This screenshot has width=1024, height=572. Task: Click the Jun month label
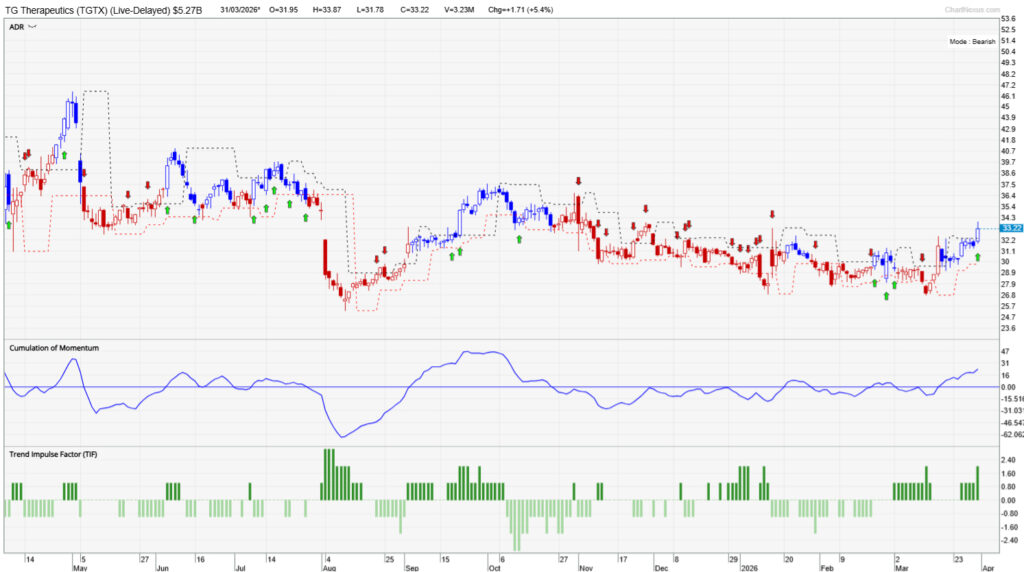[162, 568]
